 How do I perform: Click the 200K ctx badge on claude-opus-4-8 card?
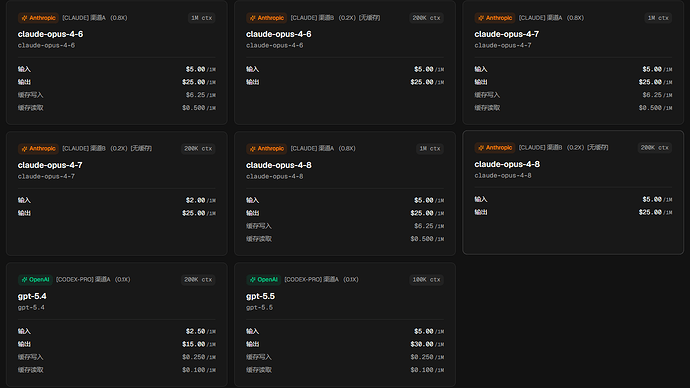tap(655, 148)
